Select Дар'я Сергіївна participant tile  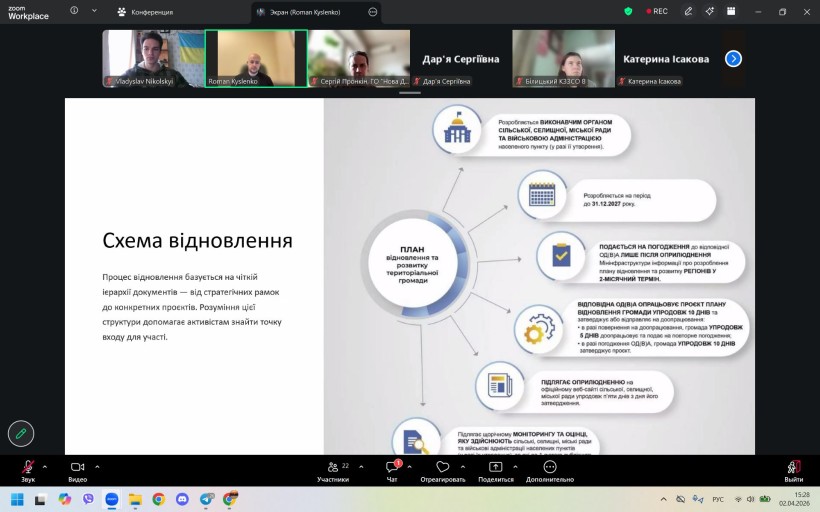coord(461,59)
